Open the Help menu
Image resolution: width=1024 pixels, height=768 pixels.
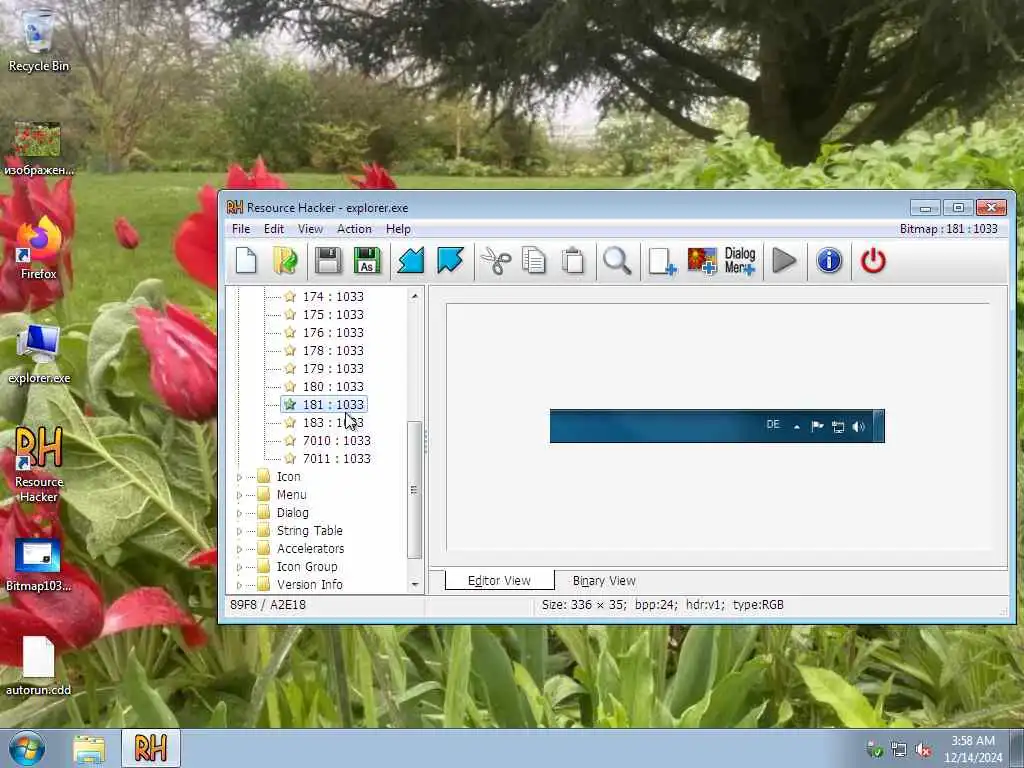pyautogui.click(x=398, y=229)
